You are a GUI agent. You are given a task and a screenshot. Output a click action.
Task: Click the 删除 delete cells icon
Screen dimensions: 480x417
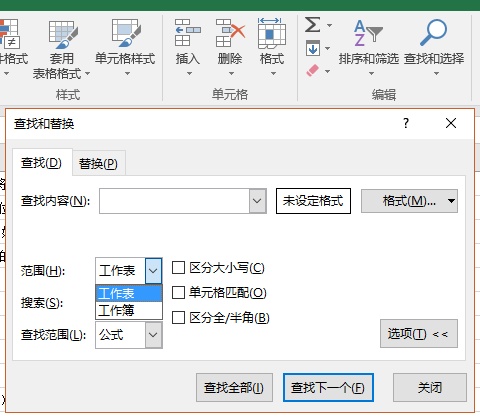230,33
